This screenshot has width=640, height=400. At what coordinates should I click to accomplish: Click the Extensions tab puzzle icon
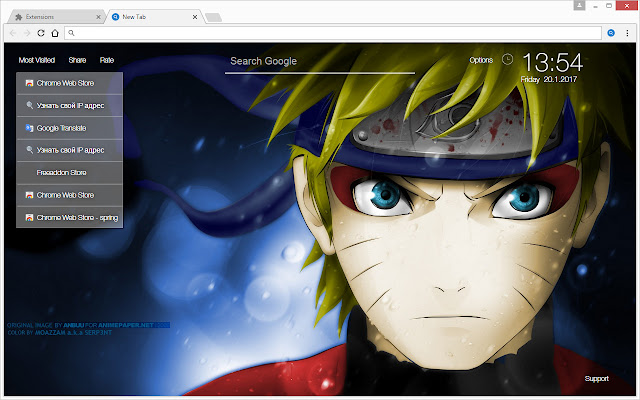click(x=18, y=17)
